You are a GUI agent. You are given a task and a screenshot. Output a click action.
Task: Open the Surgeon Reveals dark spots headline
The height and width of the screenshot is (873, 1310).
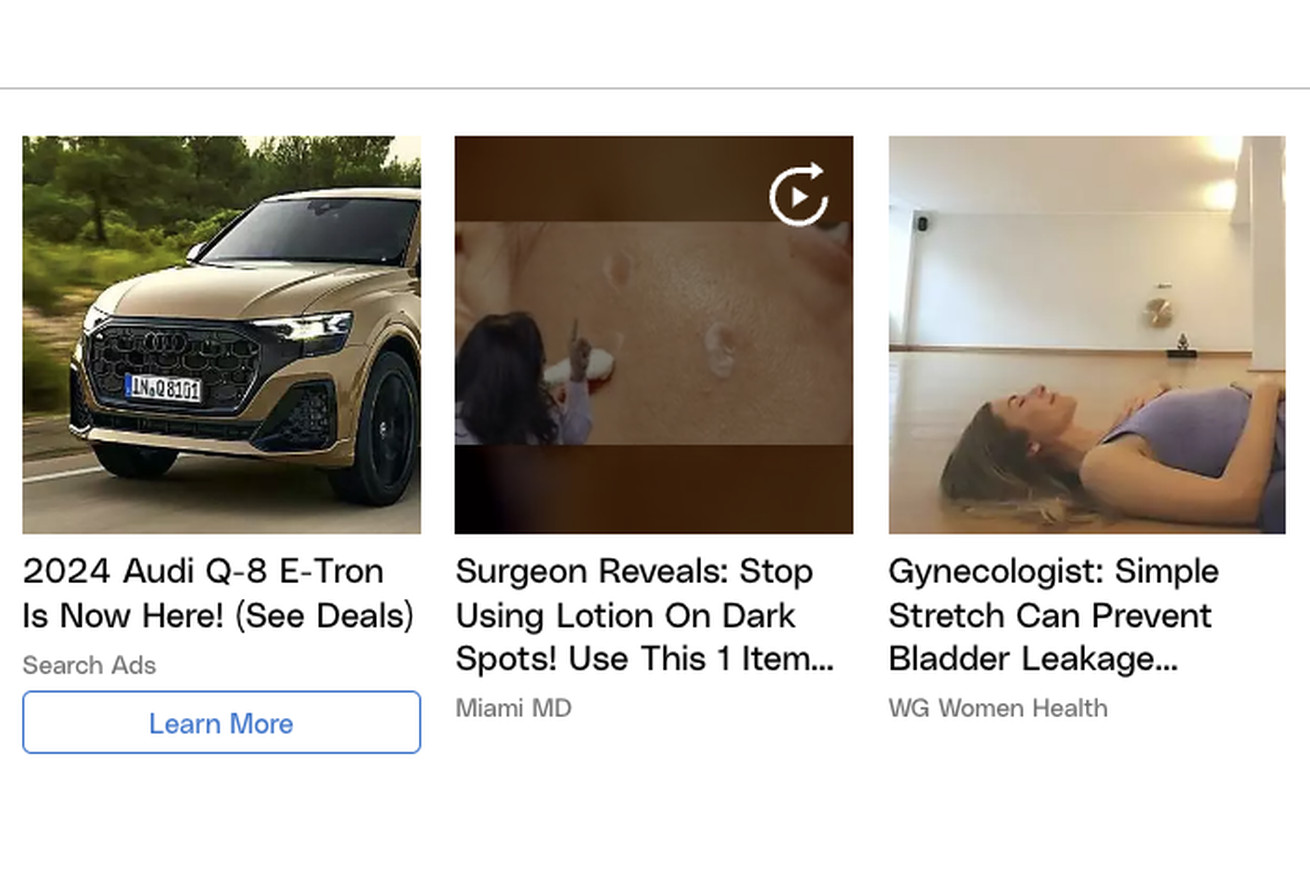[x=644, y=615]
